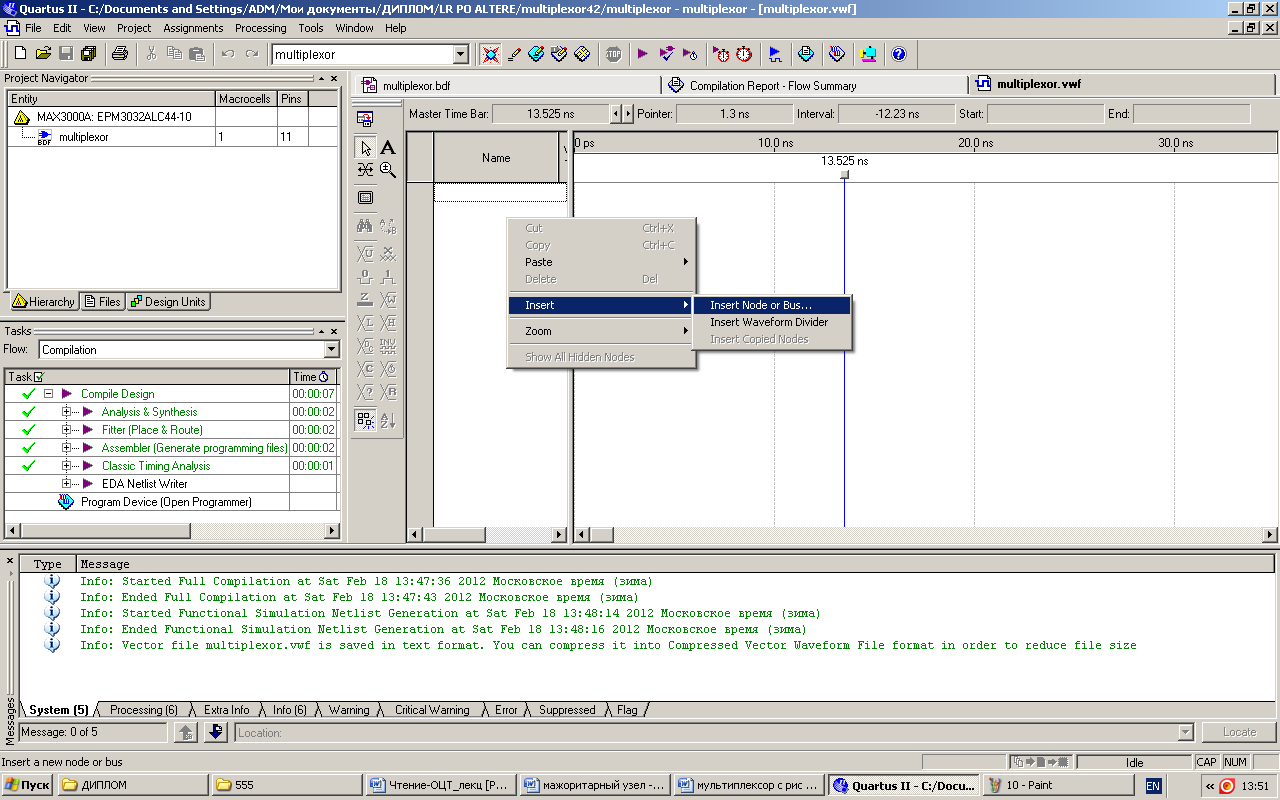The image size is (1280, 800).
Task: Expand the Assembler task node
Action: (67, 448)
